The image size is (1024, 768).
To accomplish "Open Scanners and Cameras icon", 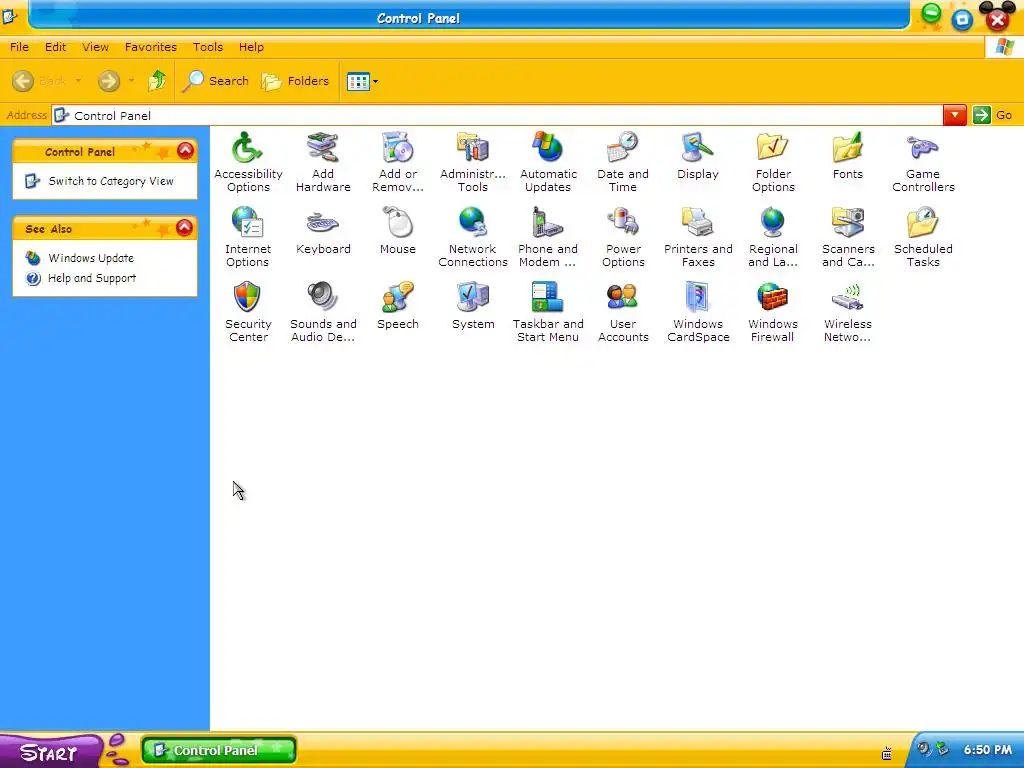I will pos(848,236).
